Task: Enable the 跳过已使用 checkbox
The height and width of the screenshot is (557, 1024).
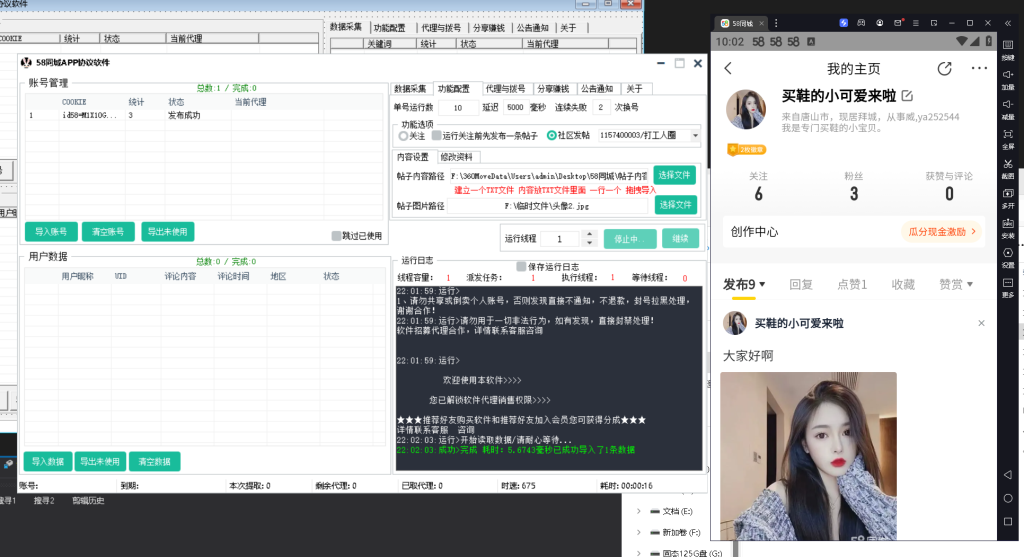Action: click(337, 236)
